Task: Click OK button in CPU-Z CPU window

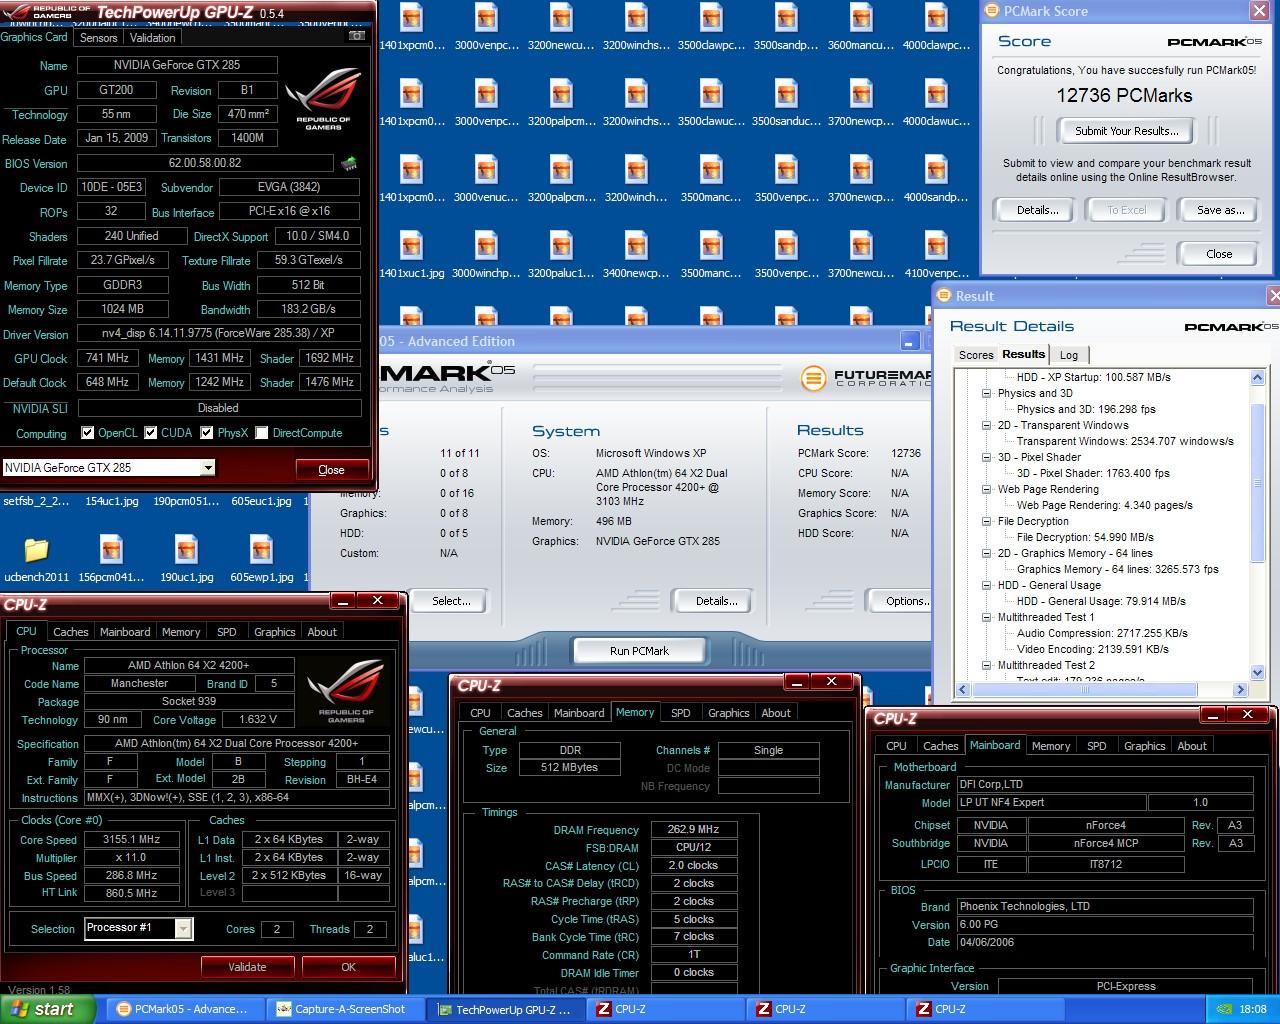Action: click(x=348, y=967)
